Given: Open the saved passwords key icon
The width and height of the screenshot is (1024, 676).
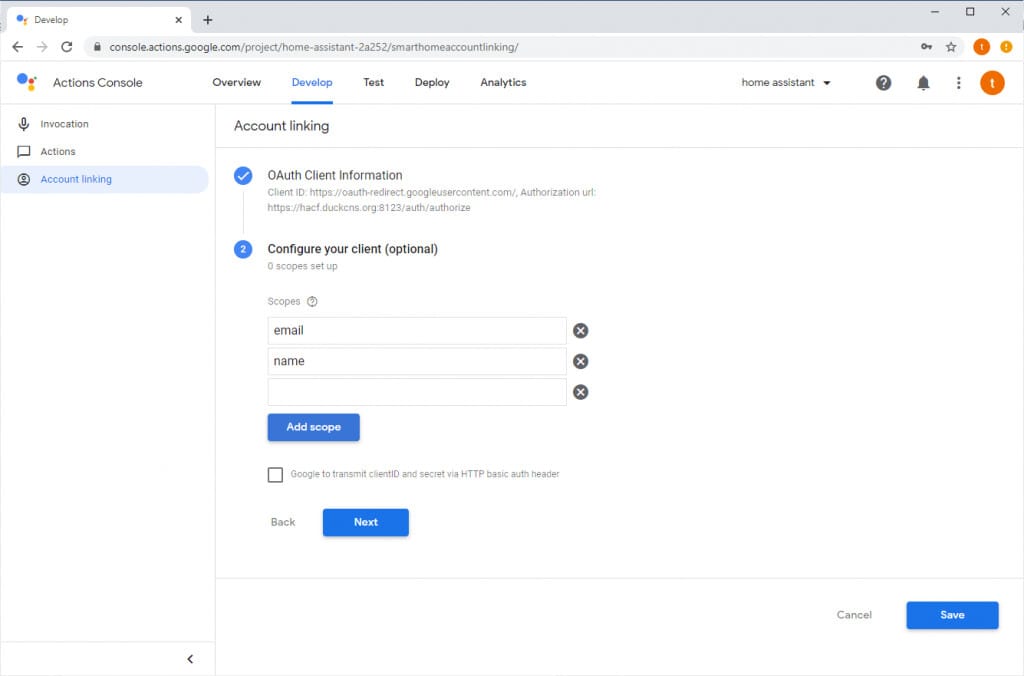Looking at the screenshot, I should [926, 47].
